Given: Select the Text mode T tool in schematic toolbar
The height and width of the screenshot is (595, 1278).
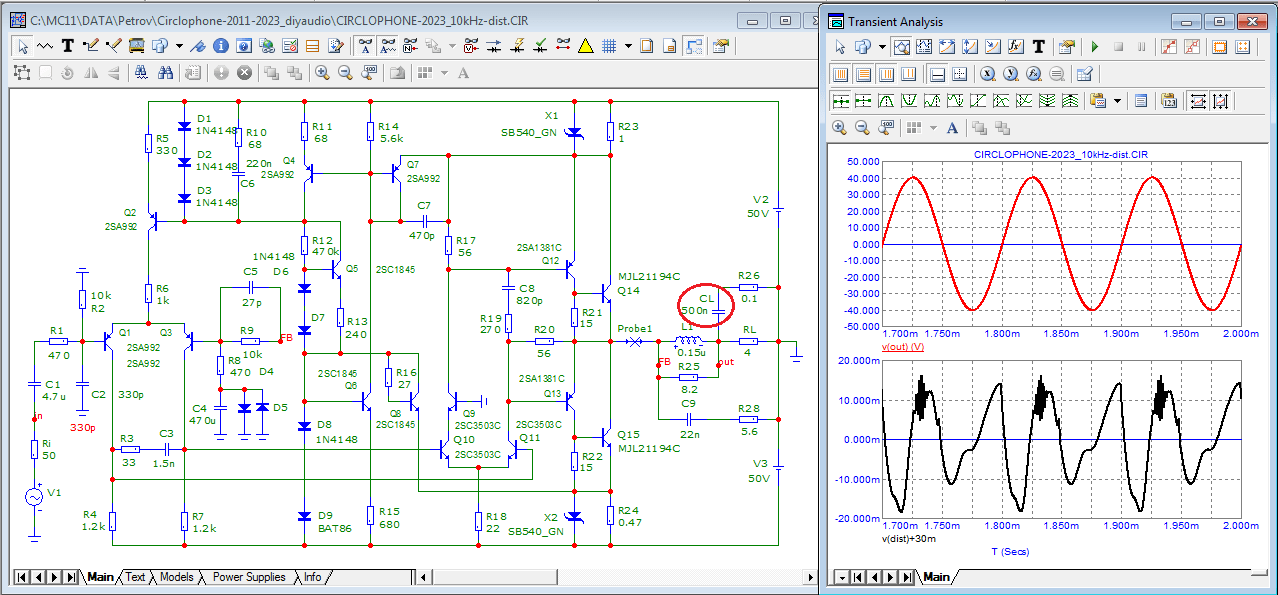Looking at the screenshot, I should 68,46.
